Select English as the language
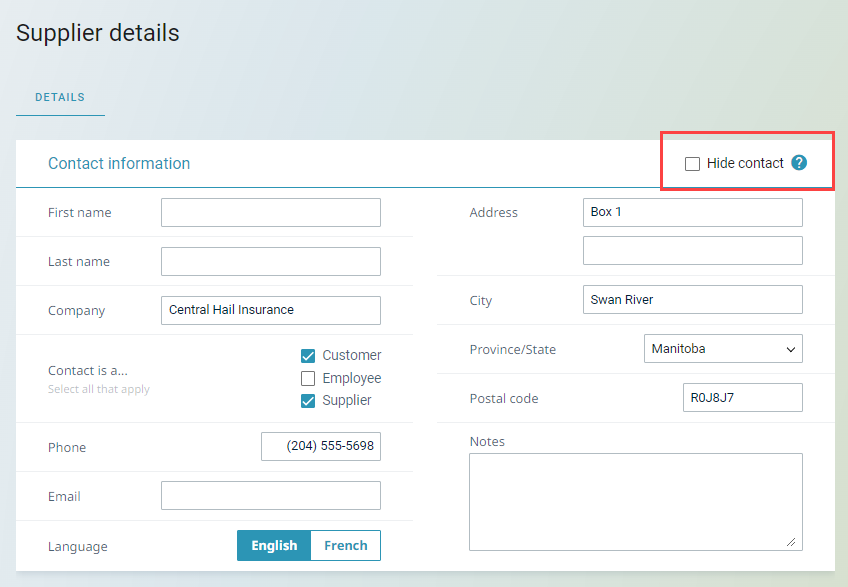This screenshot has width=848, height=587. click(x=274, y=546)
